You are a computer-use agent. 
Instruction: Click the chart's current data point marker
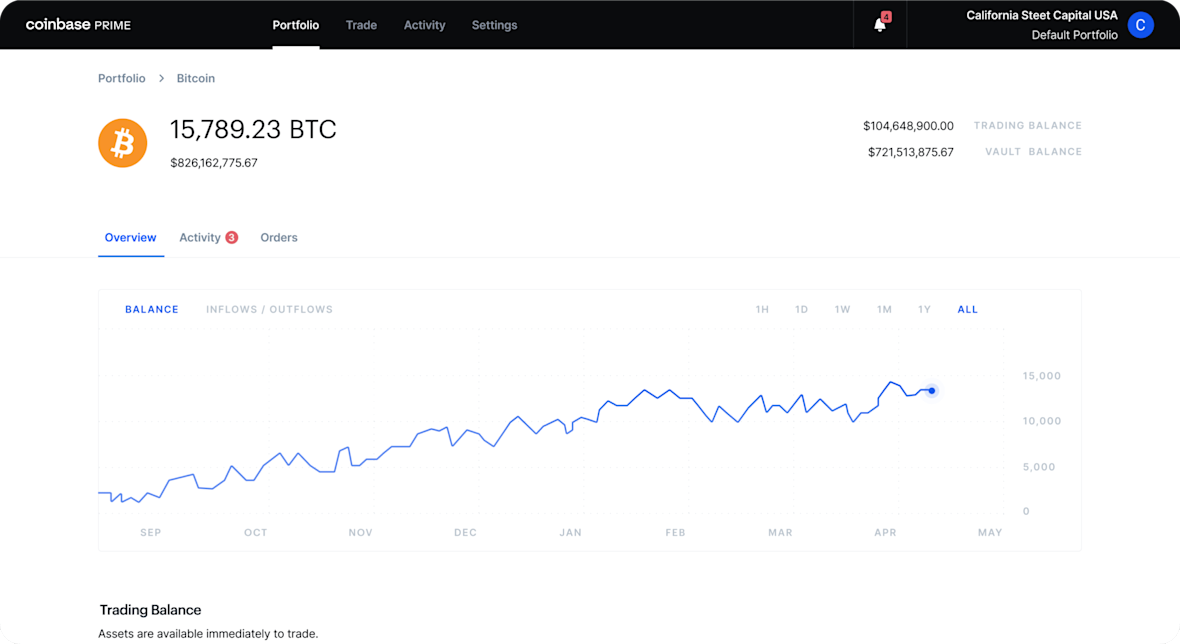tap(932, 390)
